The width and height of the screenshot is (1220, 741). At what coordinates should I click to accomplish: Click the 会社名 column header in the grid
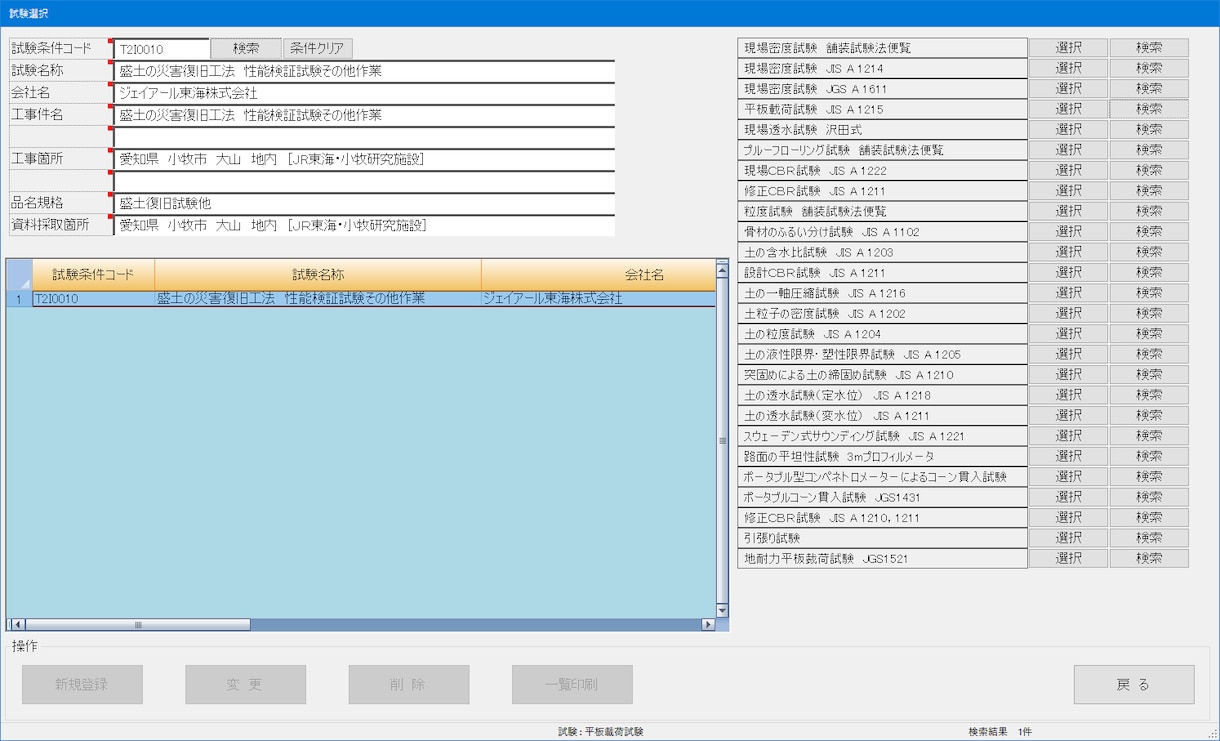click(x=598, y=274)
